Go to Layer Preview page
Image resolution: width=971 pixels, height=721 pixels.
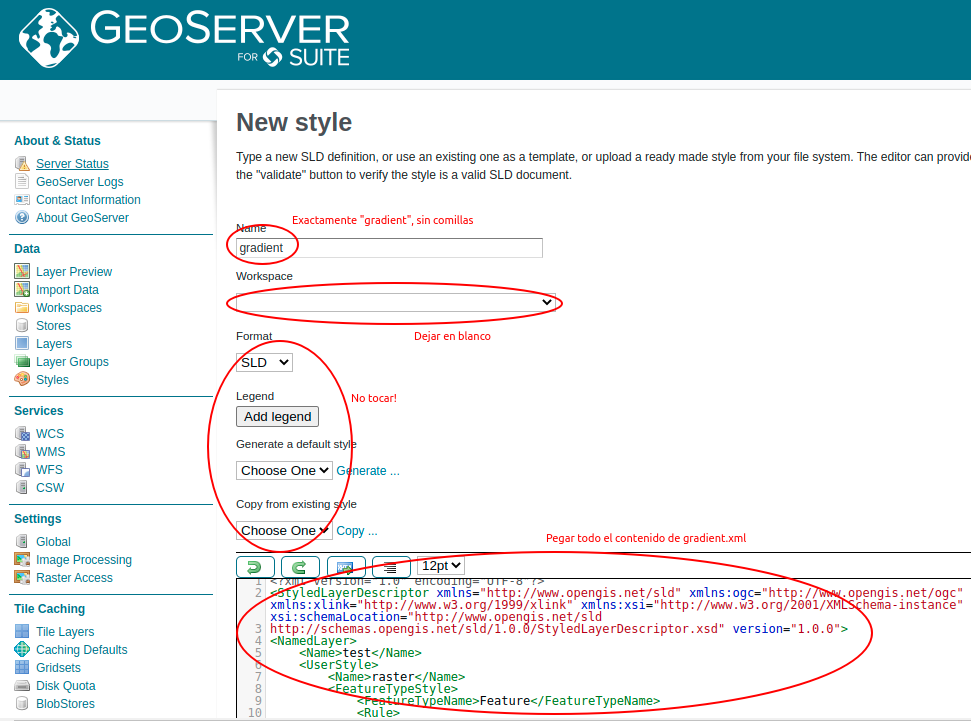[74, 271]
